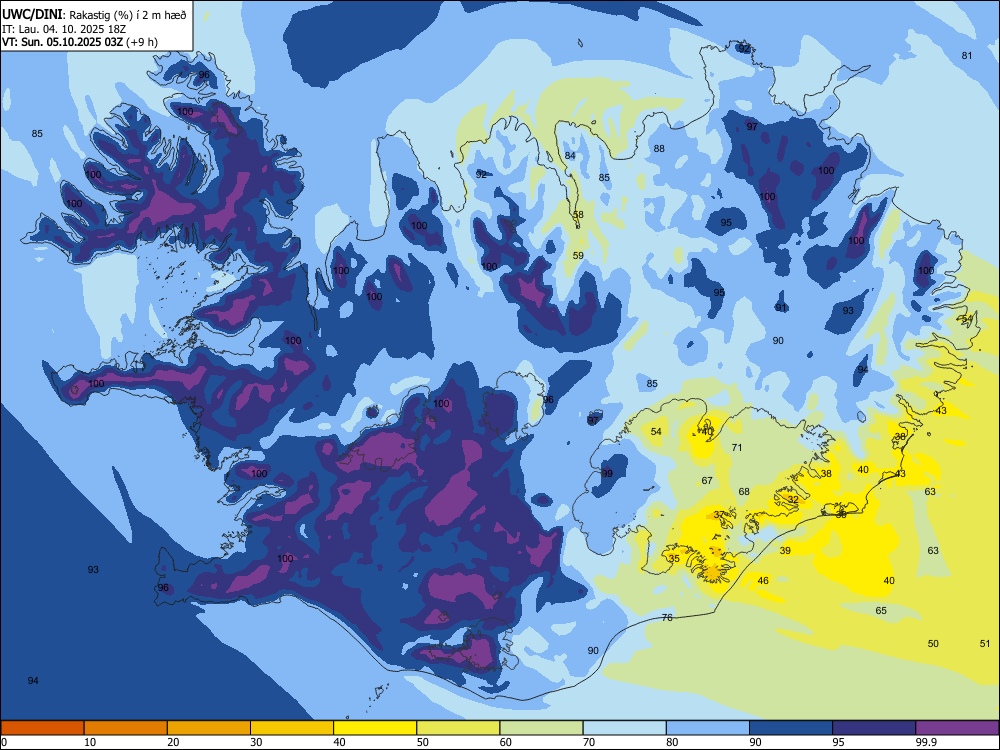1000x750 pixels.
Task: Click the humidity value 81 on the map
Action: coord(967,55)
